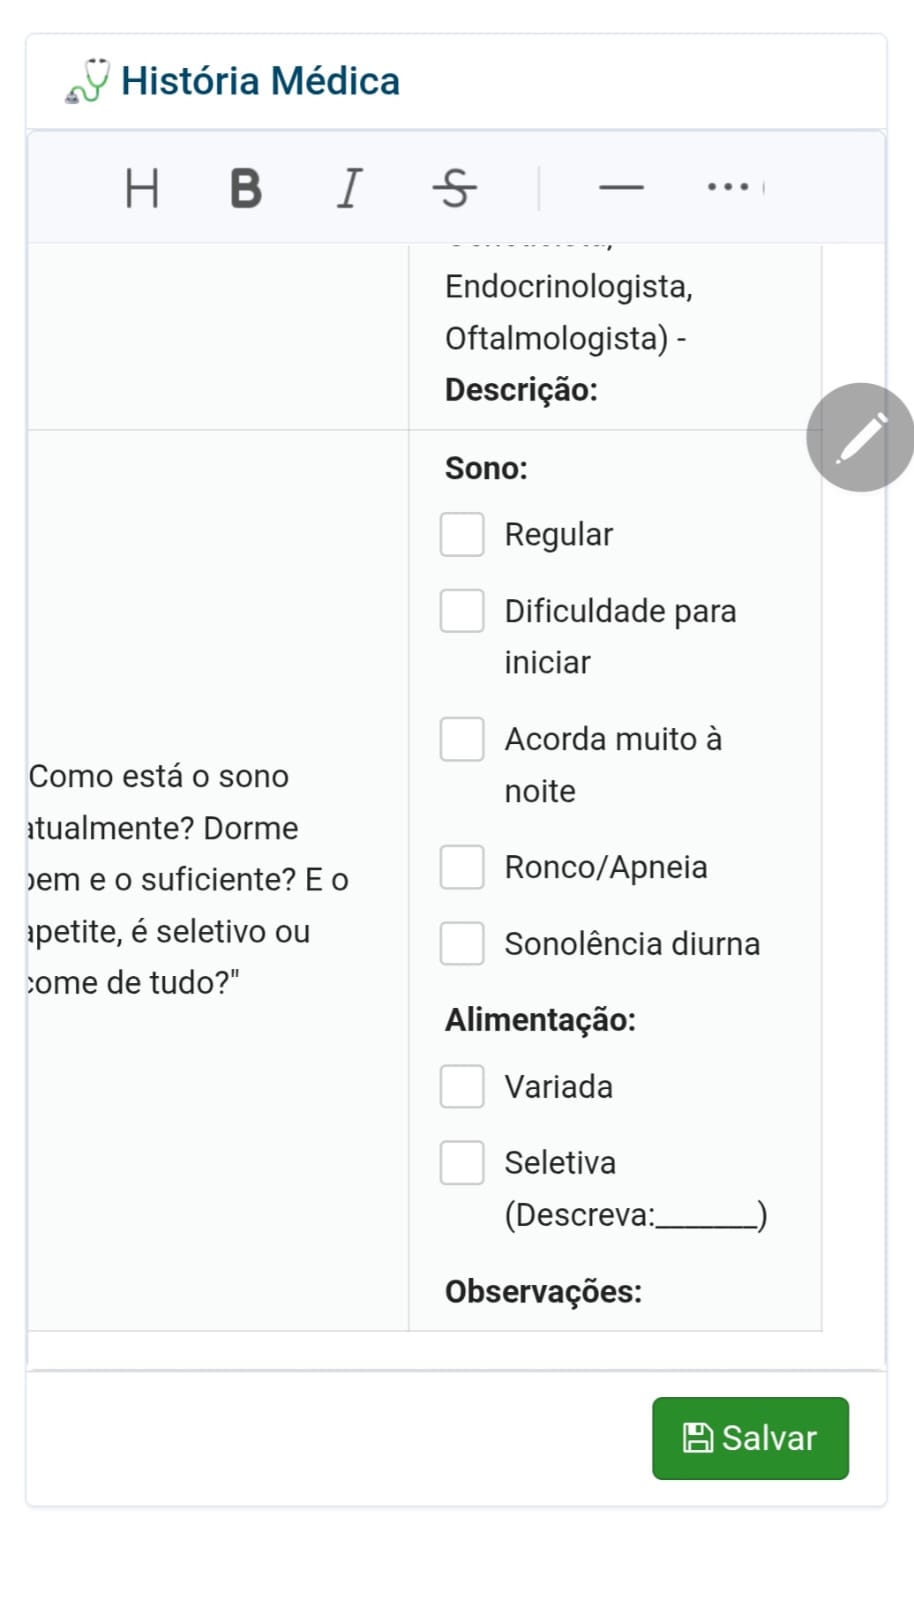The height and width of the screenshot is (1600, 914).
Task: Click the floating pencil edit button
Action: 860,437
